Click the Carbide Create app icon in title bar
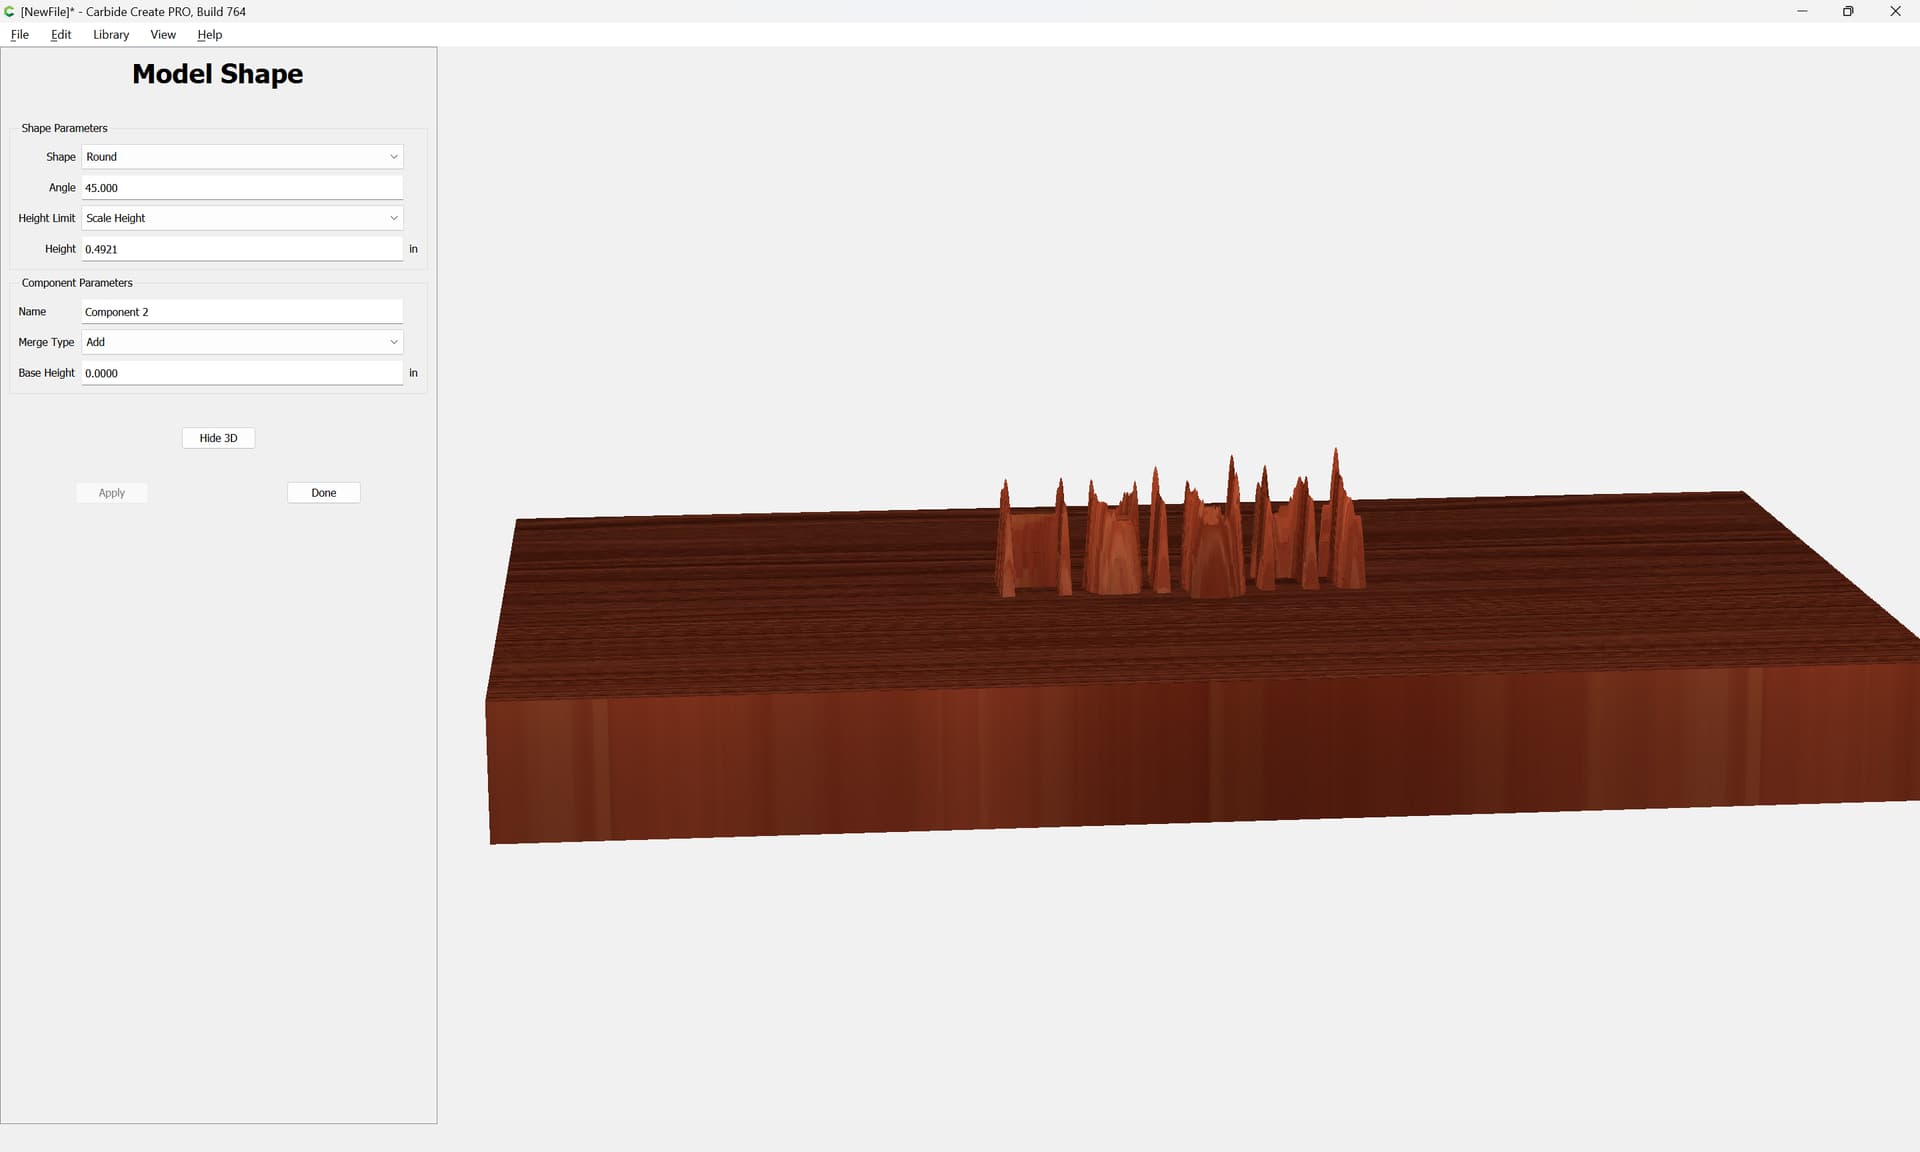 (x=10, y=11)
